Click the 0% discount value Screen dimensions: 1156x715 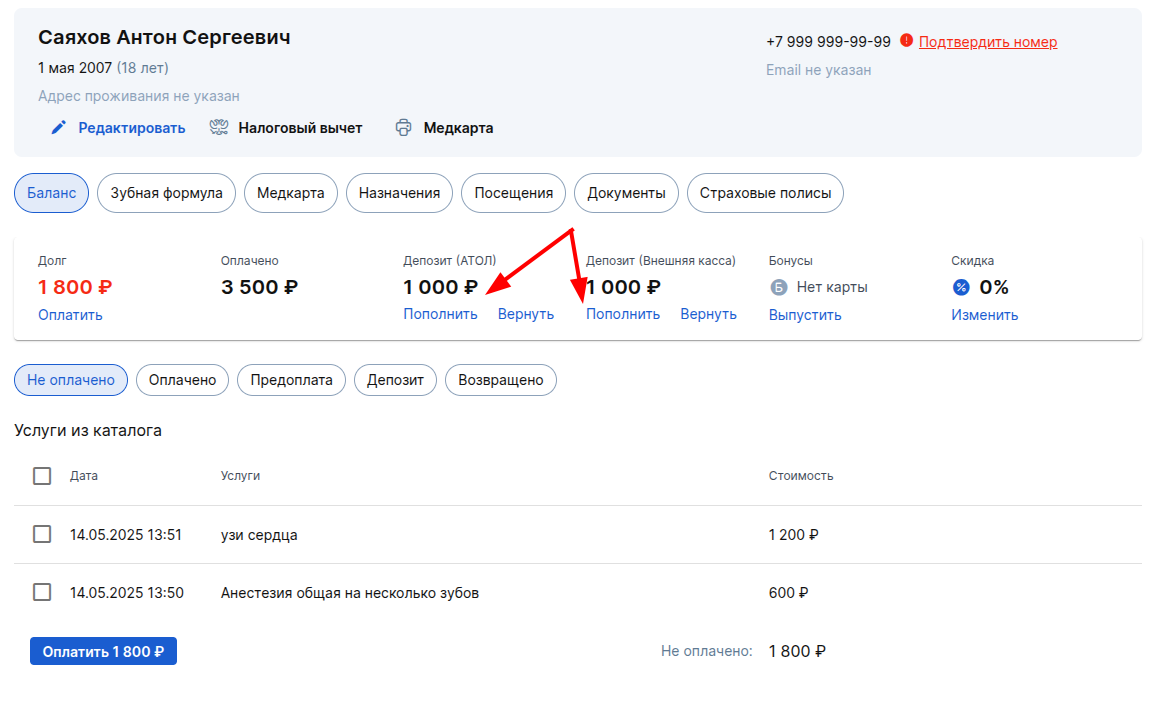coord(994,287)
